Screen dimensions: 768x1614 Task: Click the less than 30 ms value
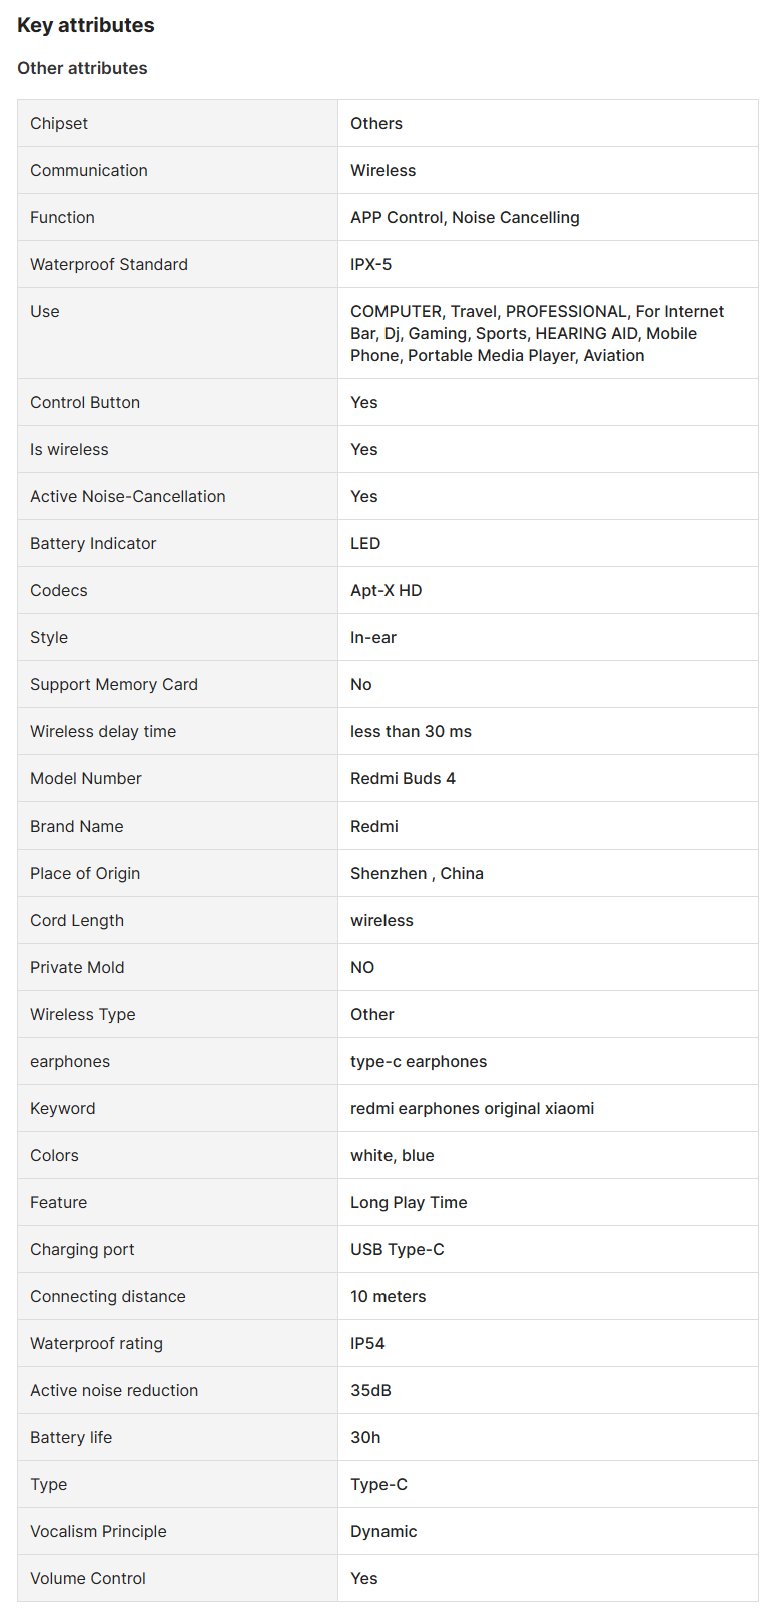[411, 731]
